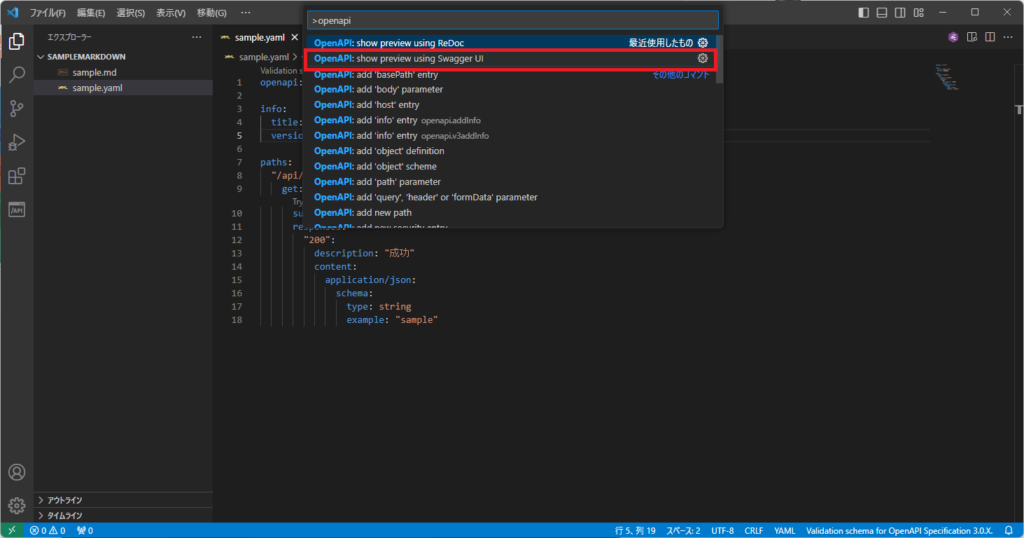Click the editor minimap
The width and height of the screenshot is (1024, 538).
click(946, 76)
